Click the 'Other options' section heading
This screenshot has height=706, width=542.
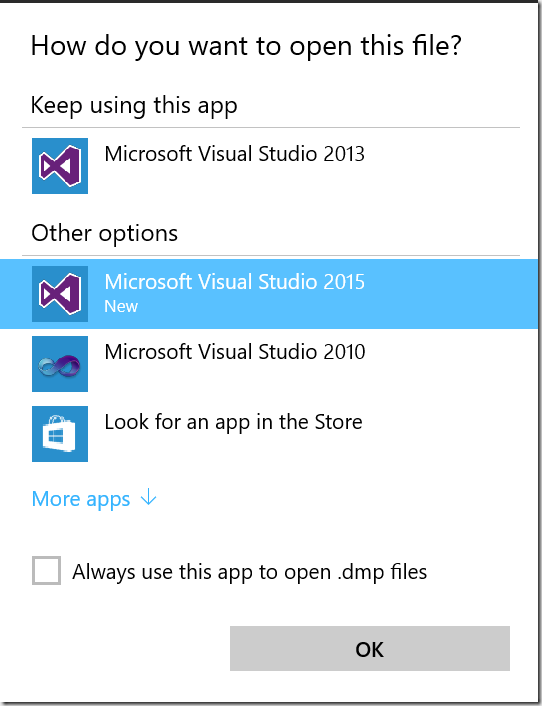click(x=104, y=234)
